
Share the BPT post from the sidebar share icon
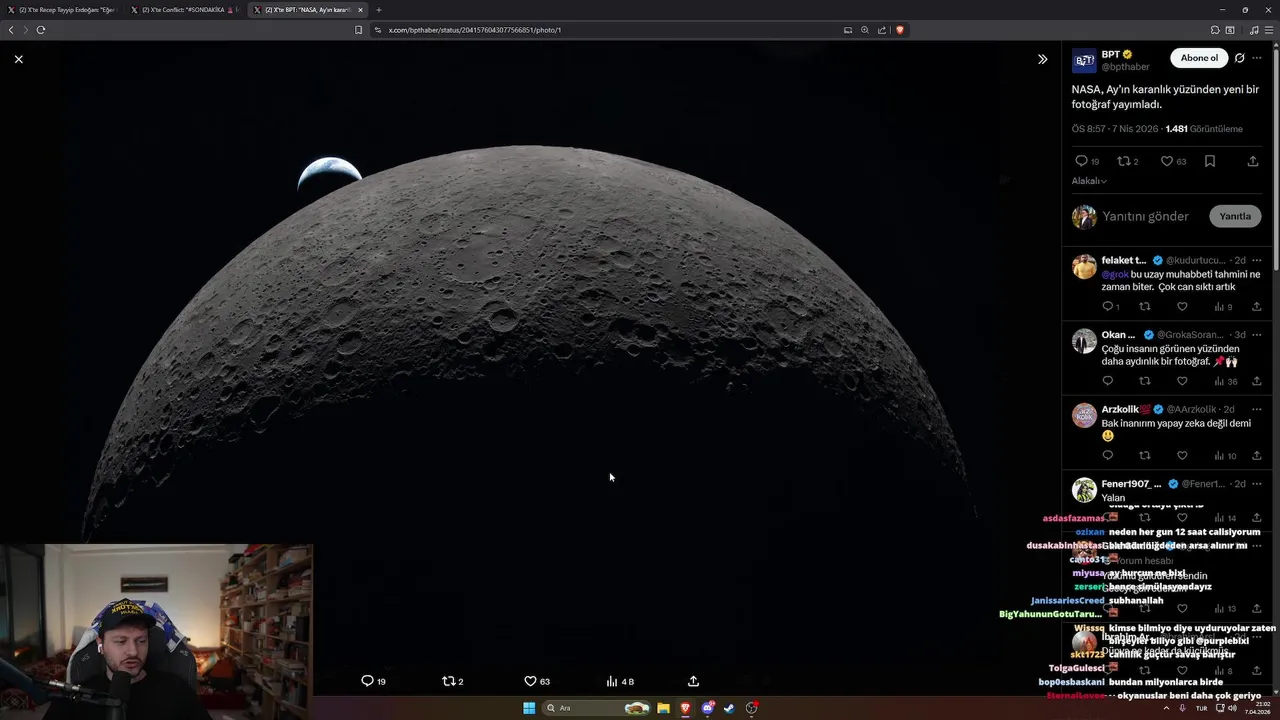1253,161
